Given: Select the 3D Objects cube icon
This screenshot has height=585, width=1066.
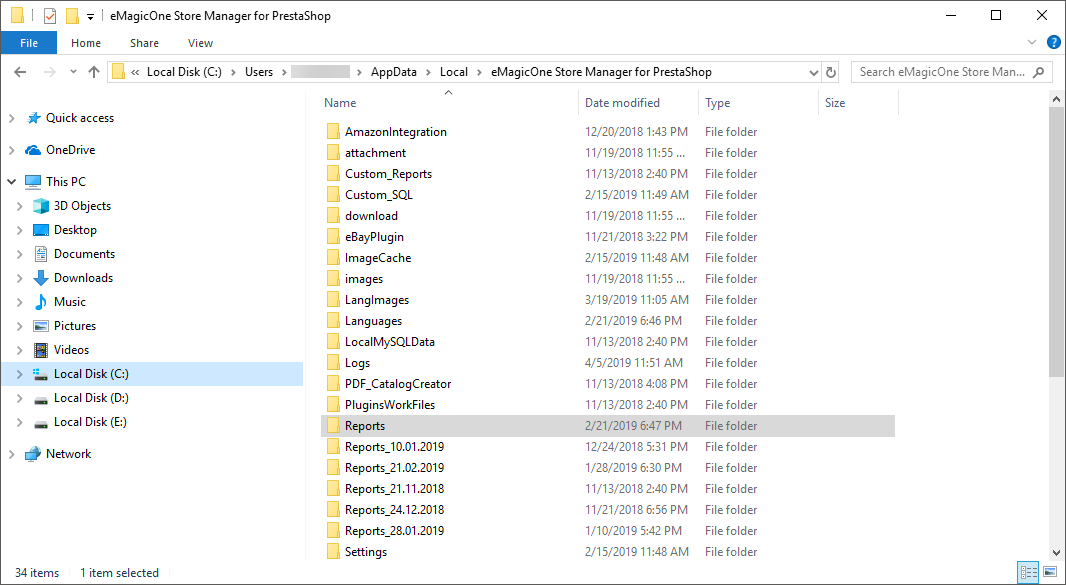Looking at the screenshot, I should (x=41, y=206).
